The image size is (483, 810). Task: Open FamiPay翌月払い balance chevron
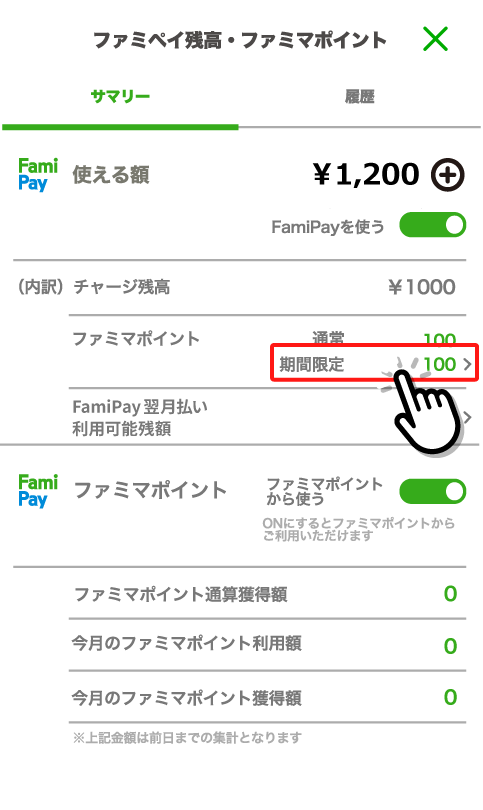pos(468,417)
